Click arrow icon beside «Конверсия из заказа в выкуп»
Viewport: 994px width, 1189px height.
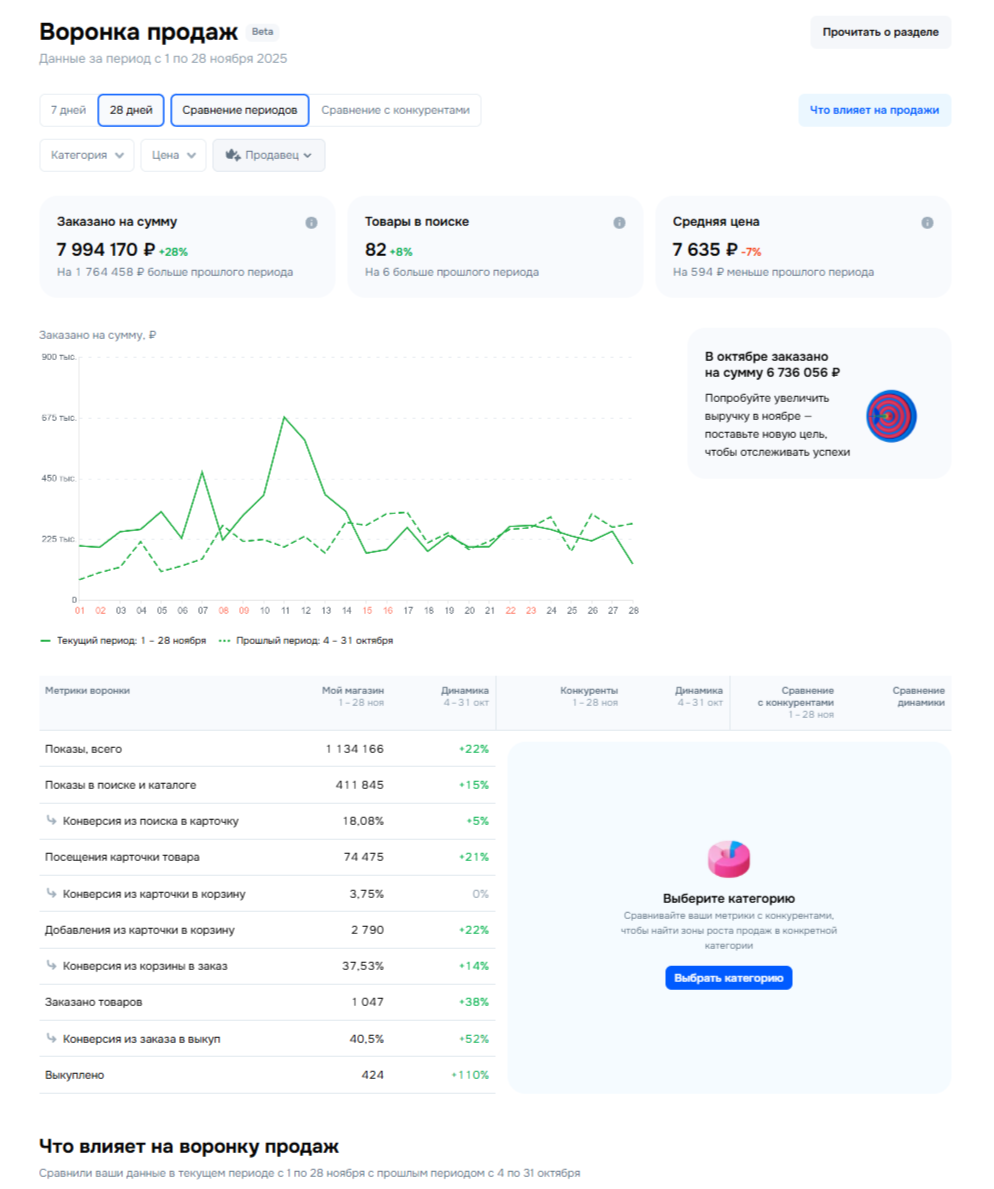(51, 1039)
